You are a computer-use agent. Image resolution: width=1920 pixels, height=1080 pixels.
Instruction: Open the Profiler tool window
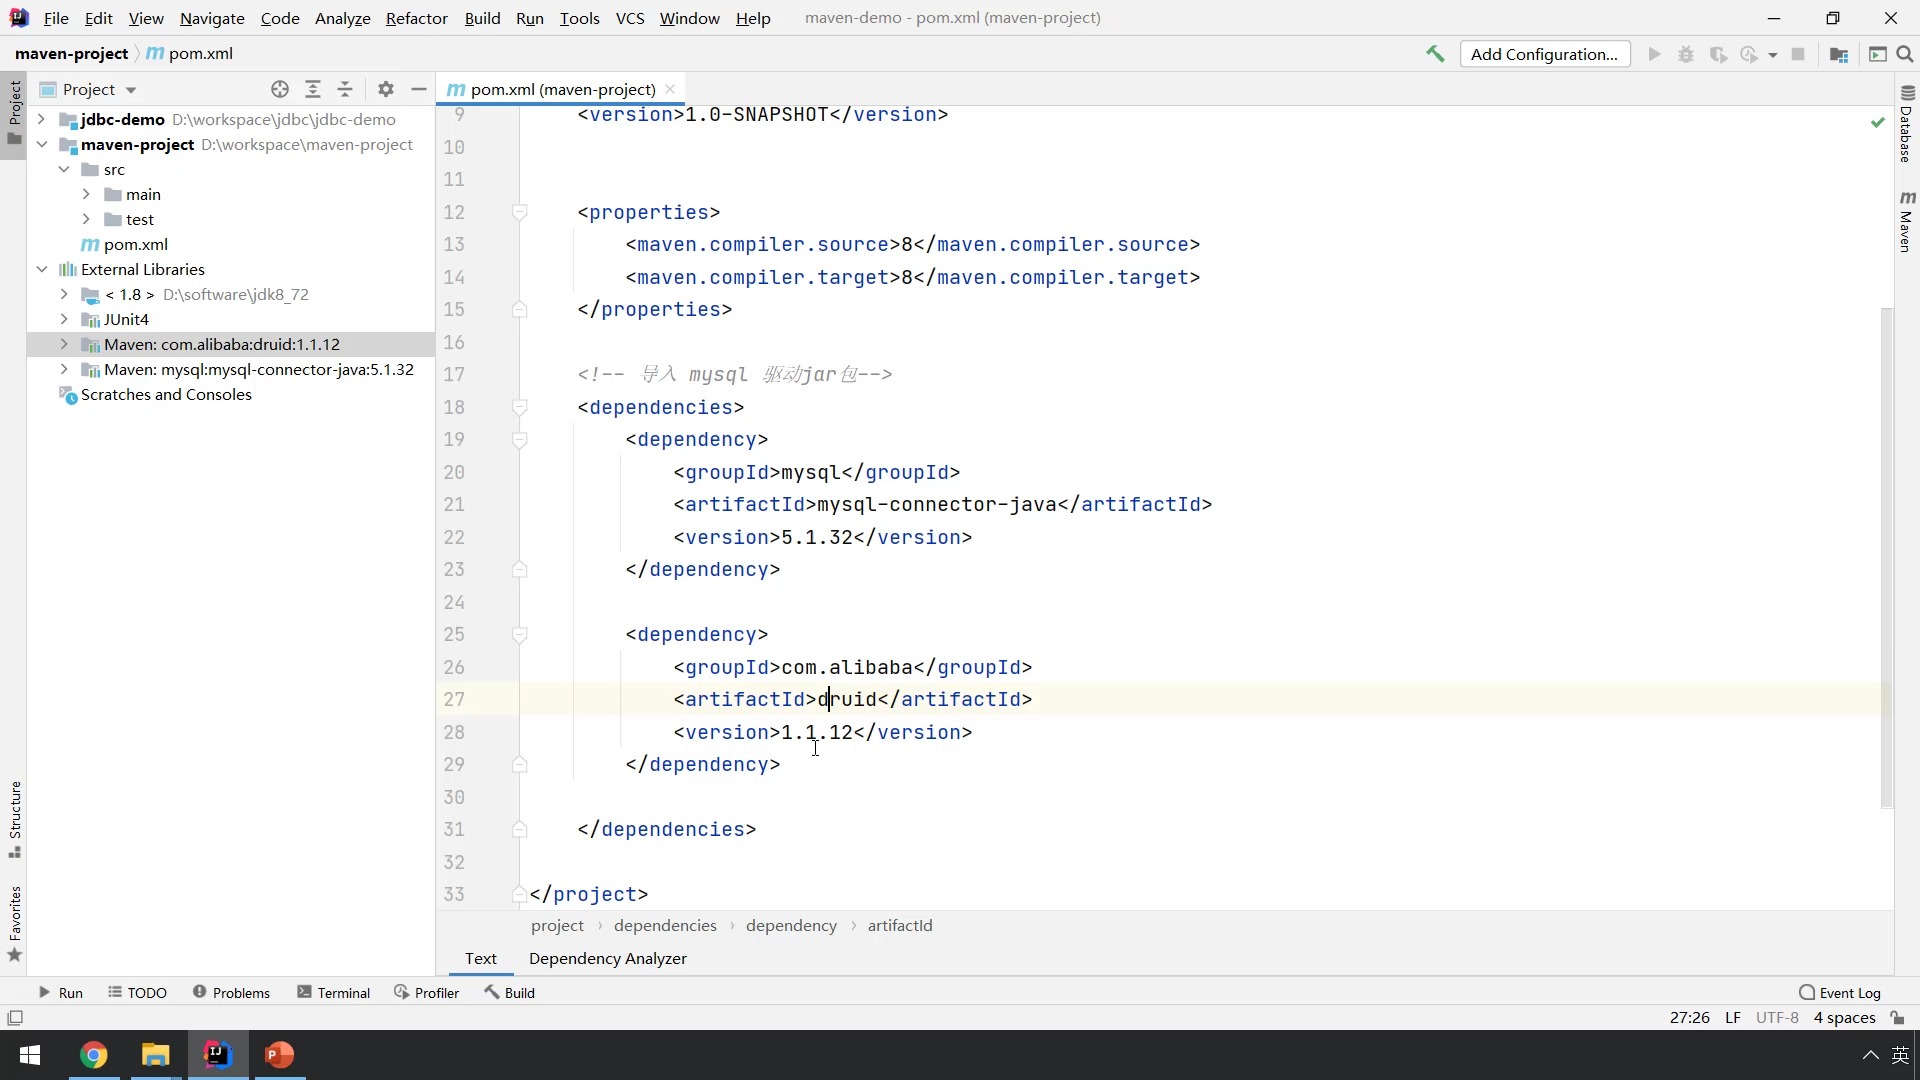click(x=427, y=992)
